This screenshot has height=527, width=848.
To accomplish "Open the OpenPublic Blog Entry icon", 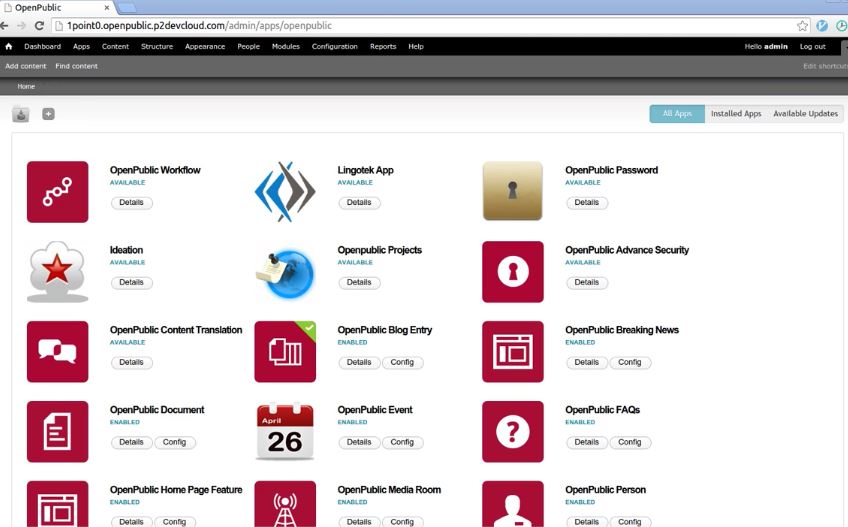I will (x=285, y=352).
